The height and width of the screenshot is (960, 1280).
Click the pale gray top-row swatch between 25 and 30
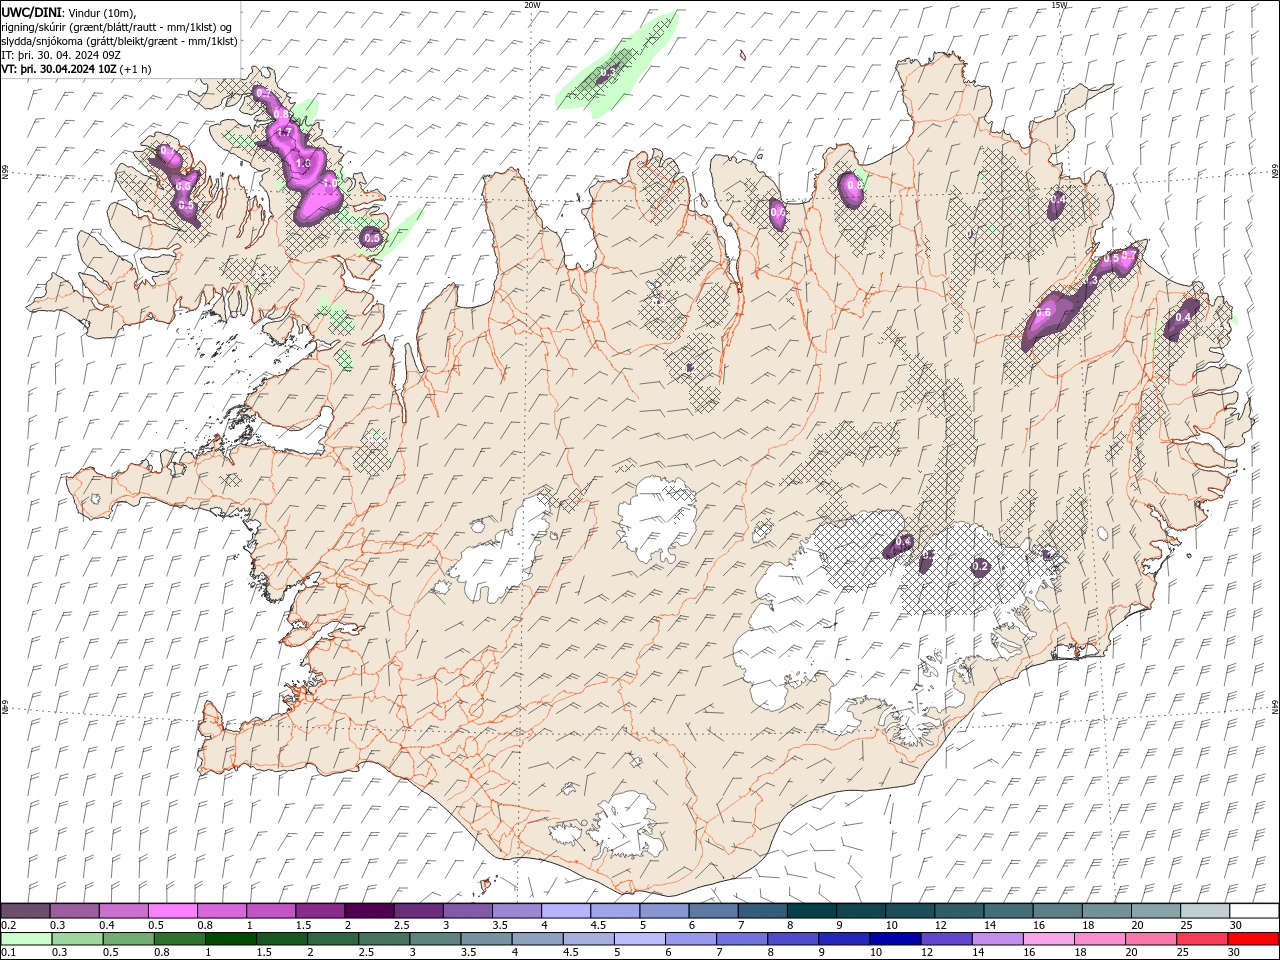pyautogui.click(x=1204, y=911)
